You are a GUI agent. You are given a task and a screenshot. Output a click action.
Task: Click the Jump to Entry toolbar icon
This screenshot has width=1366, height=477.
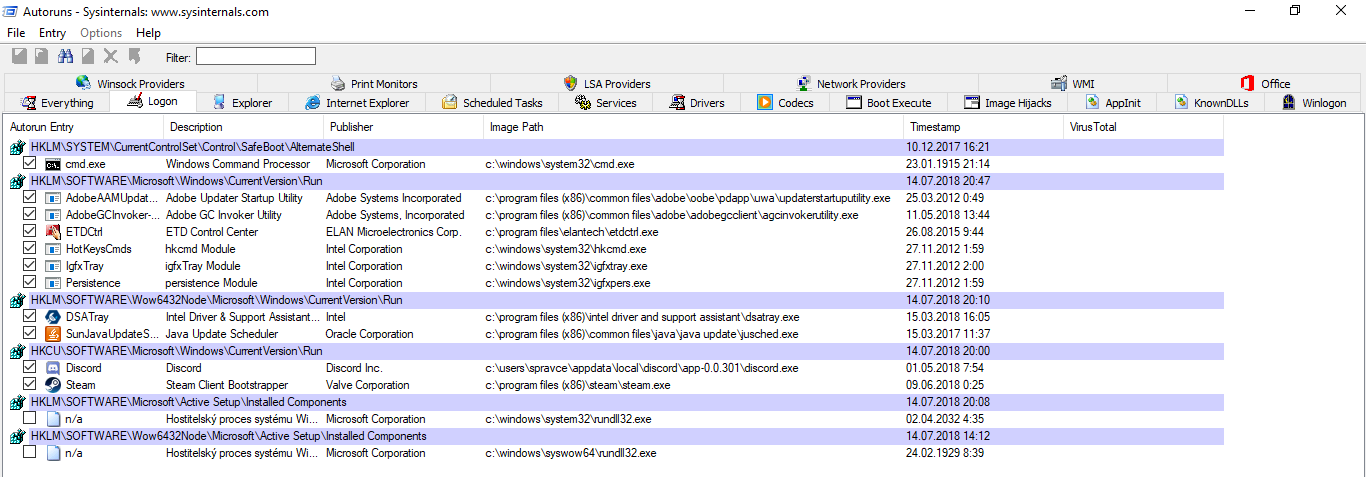(134, 57)
